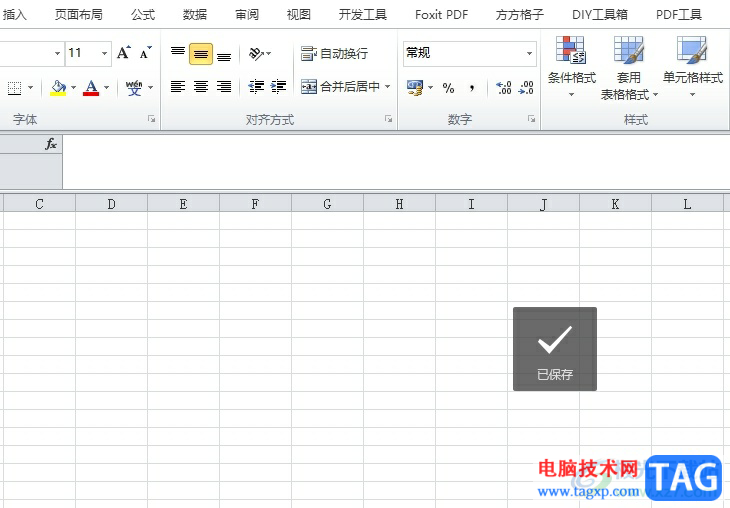Click the fill color paint bucket
730x508 pixels.
coord(58,87)
